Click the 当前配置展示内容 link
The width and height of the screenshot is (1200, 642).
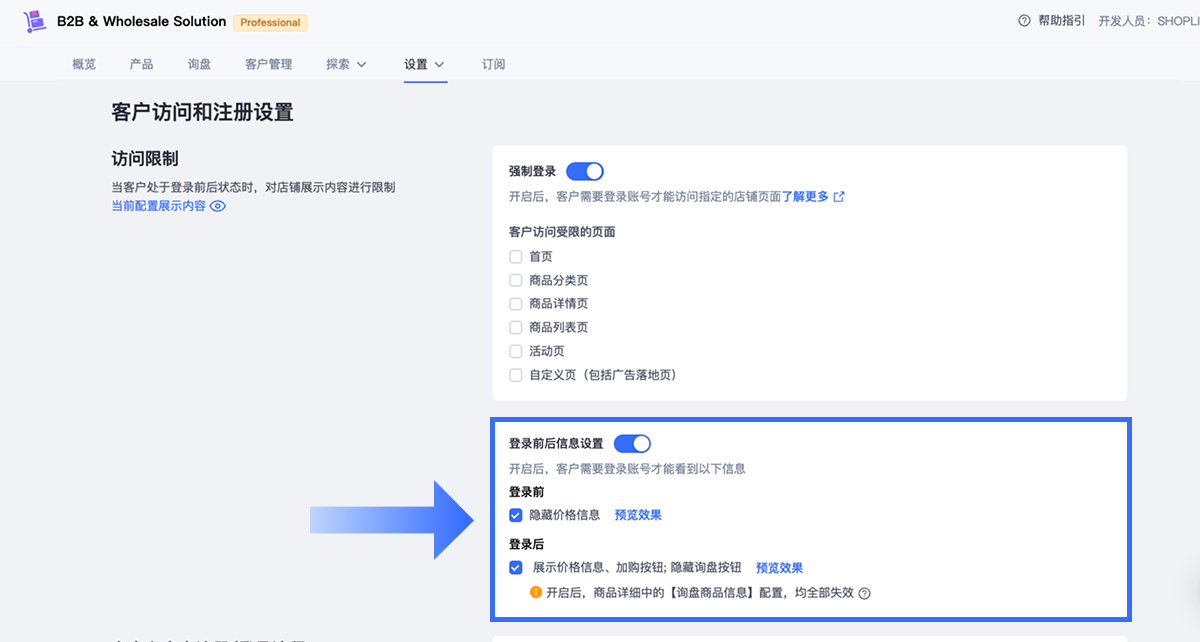[159, 206]
